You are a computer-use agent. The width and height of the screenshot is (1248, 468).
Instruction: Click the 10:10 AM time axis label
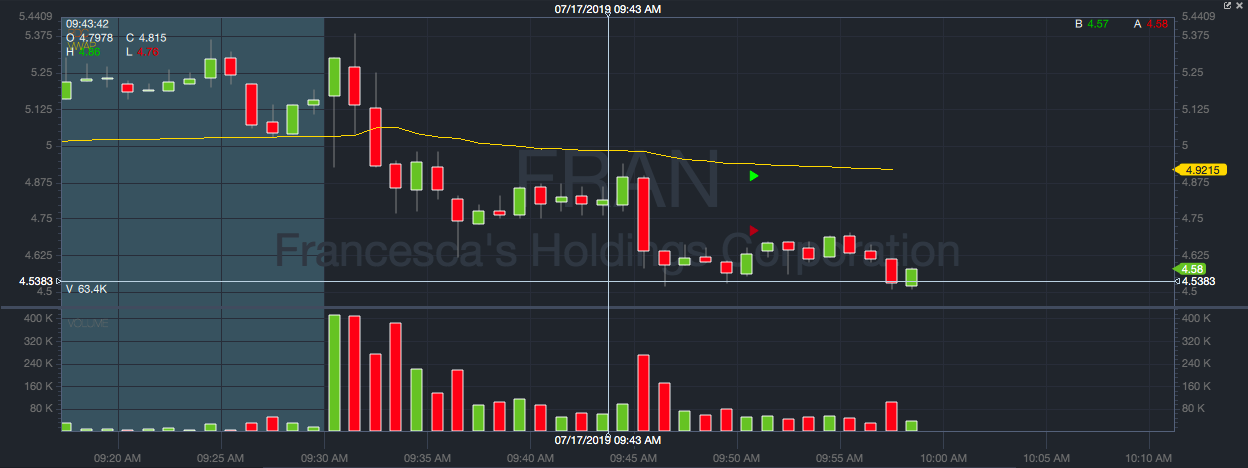click(1148, 457)
